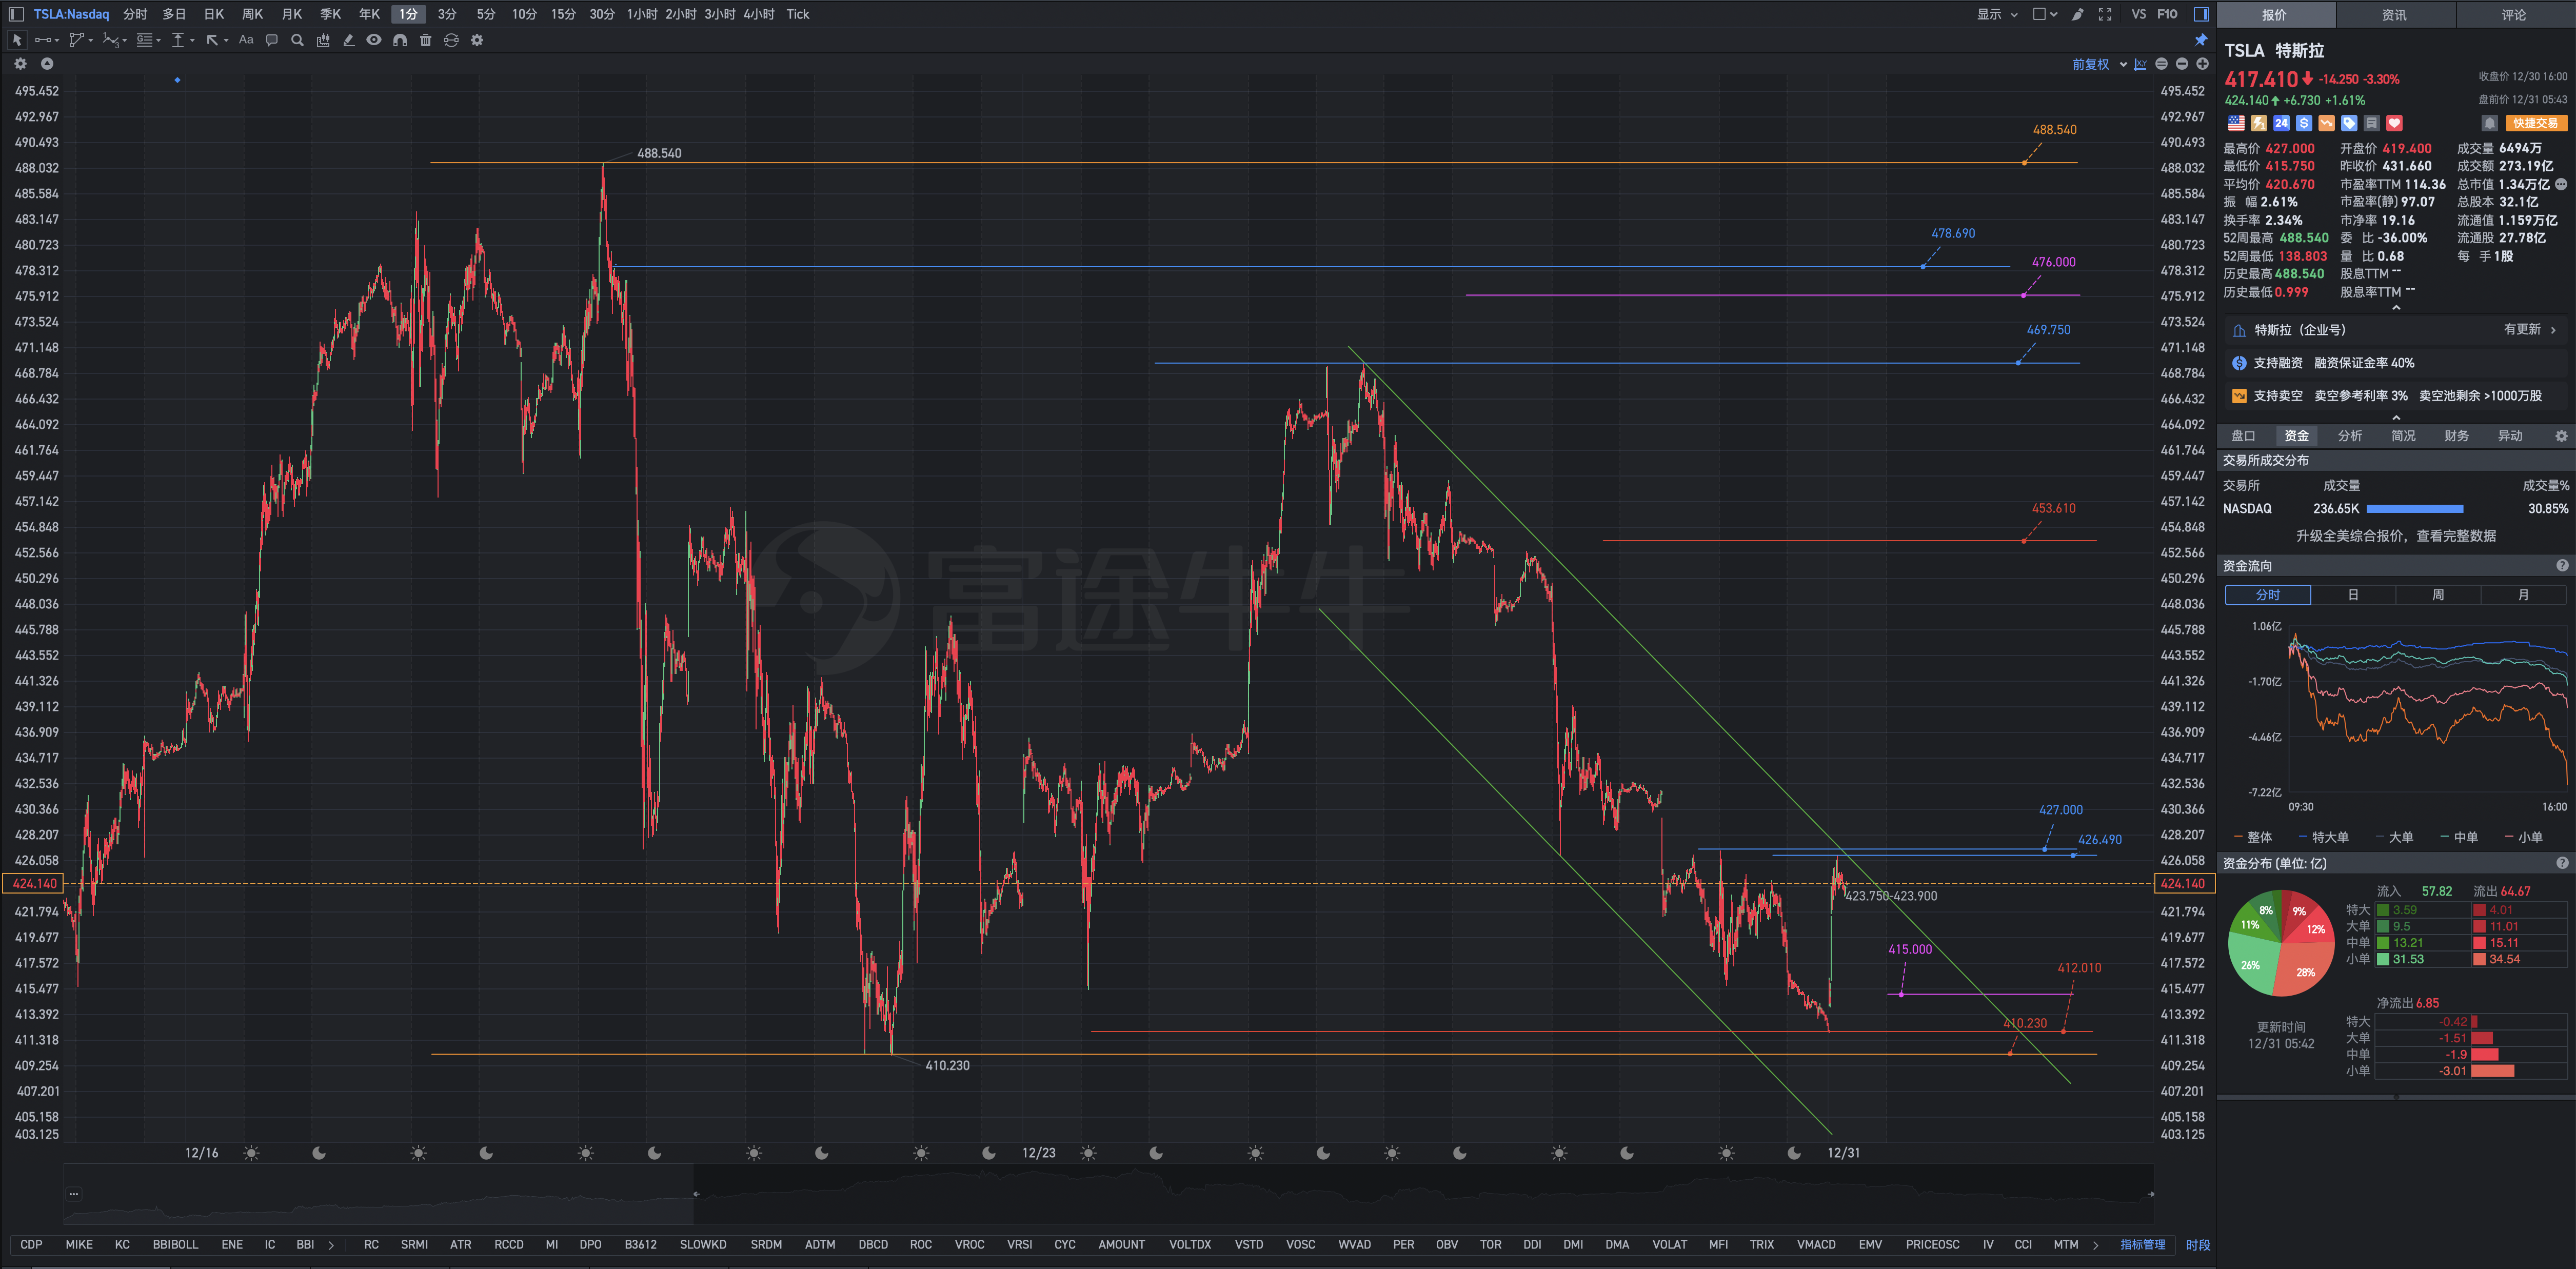Add a comment bubble annotation
Viewport: 2576px width, 1269px height.
pyautogui.click(x=272, y=40)
